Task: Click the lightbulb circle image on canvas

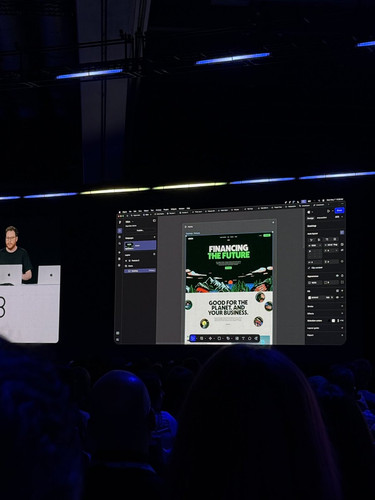Action: tap(204, 323)
